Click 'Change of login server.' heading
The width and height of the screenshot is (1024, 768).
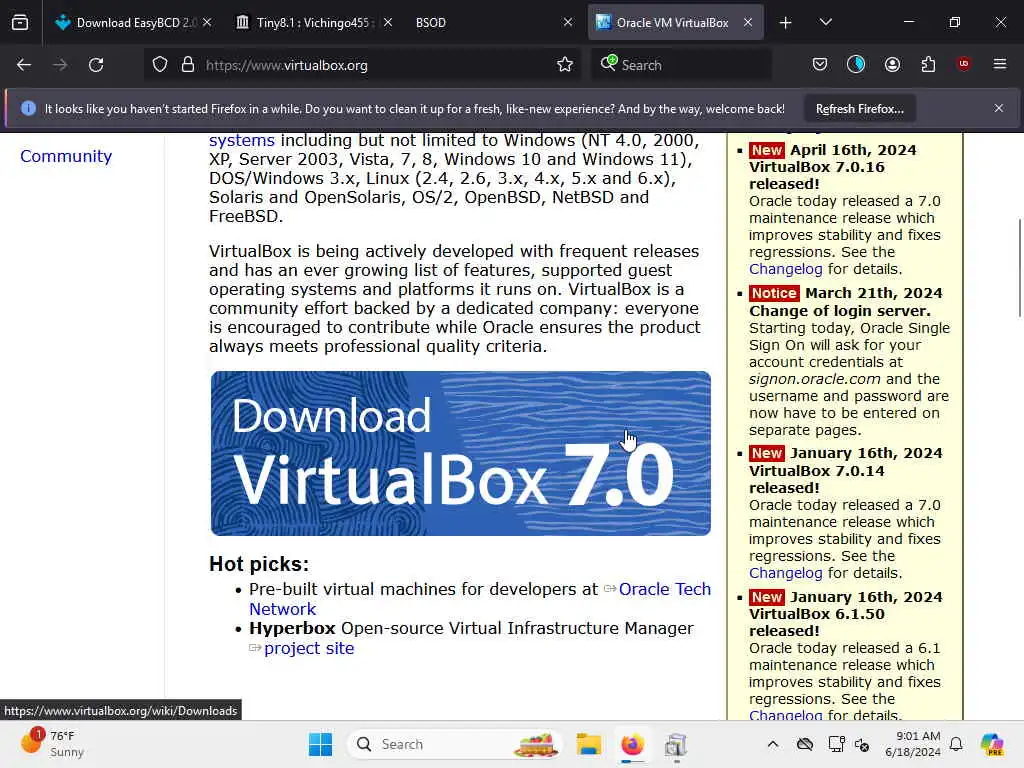pos(840,312)
